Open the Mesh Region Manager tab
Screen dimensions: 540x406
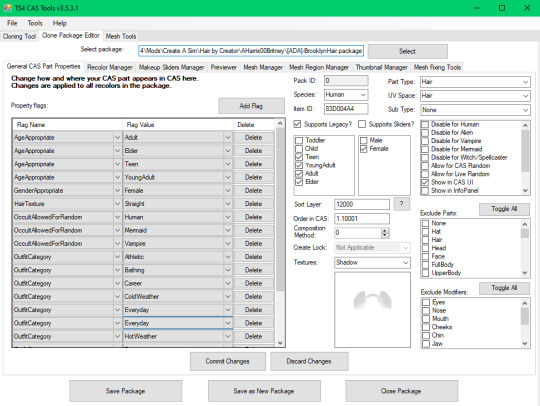coord(319,67)
